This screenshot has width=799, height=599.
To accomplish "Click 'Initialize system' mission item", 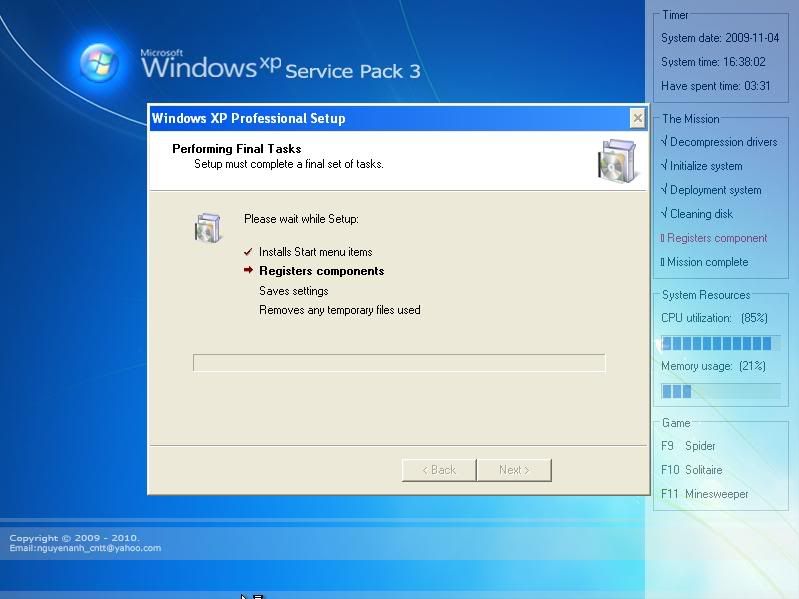I will tap(702, 166).
